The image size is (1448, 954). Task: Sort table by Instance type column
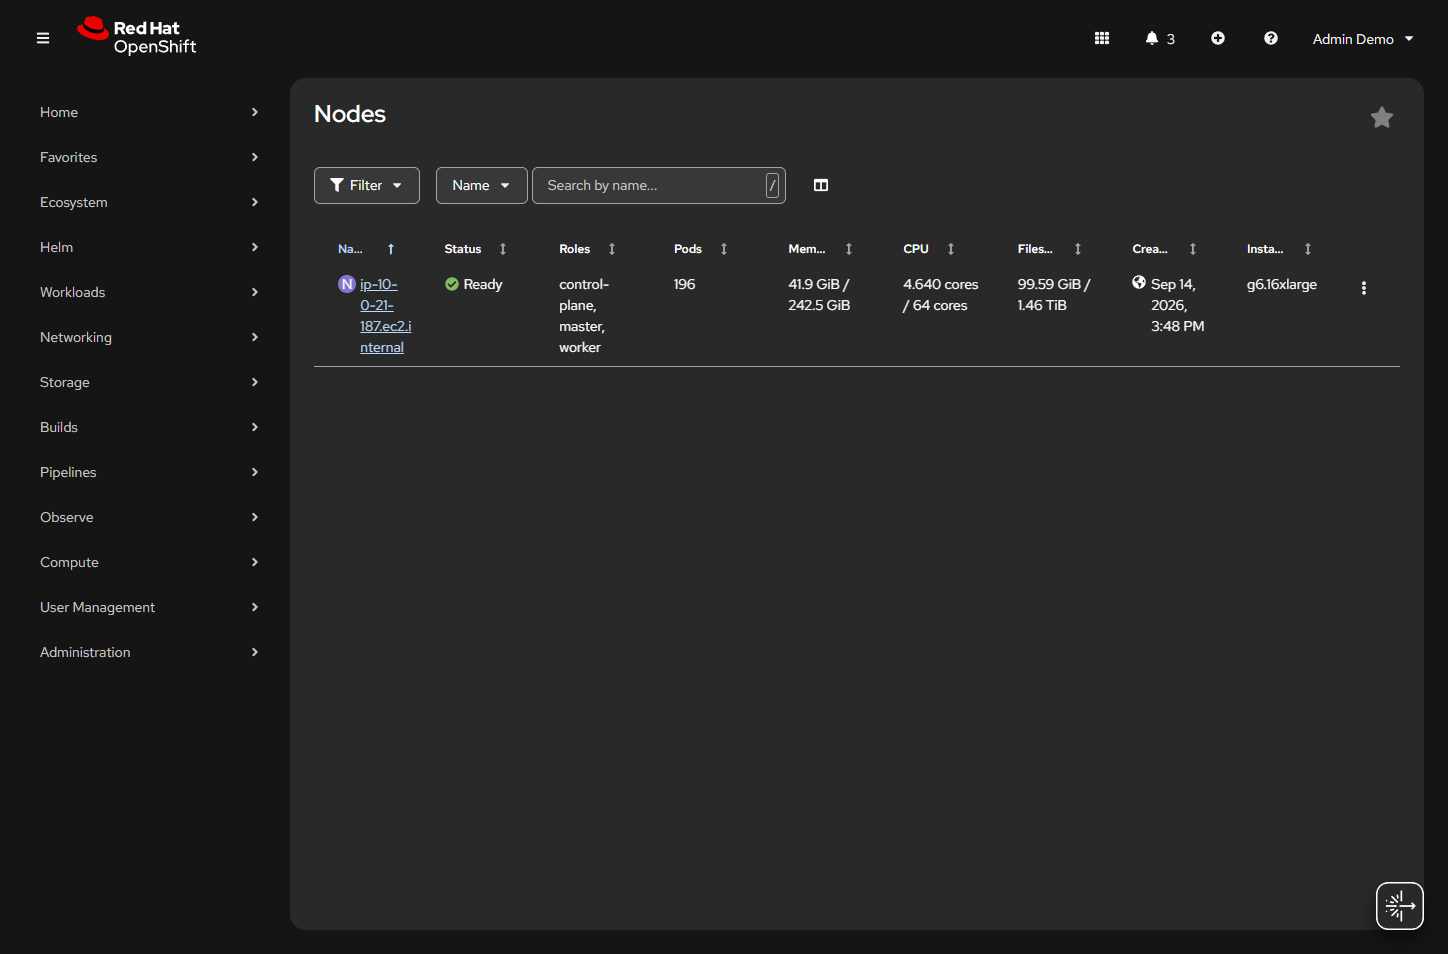tap(1280, 249)
